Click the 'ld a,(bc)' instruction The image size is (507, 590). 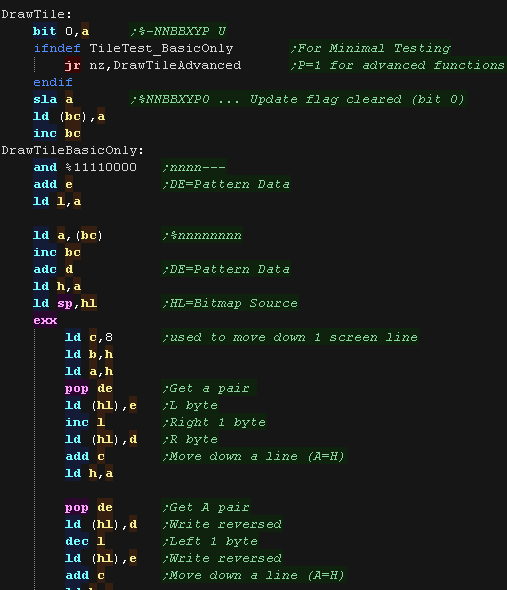pos(68,235)
